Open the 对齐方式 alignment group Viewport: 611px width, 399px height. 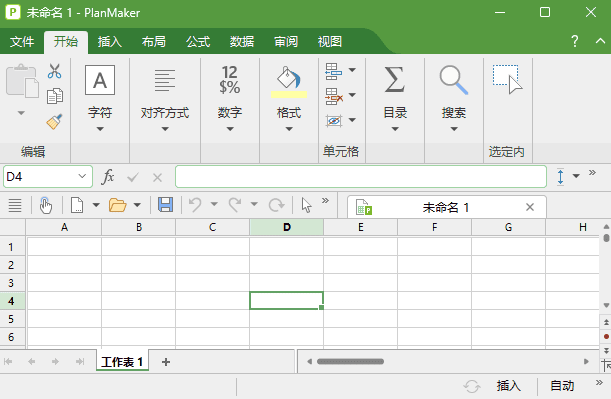[x=165, y=98]
